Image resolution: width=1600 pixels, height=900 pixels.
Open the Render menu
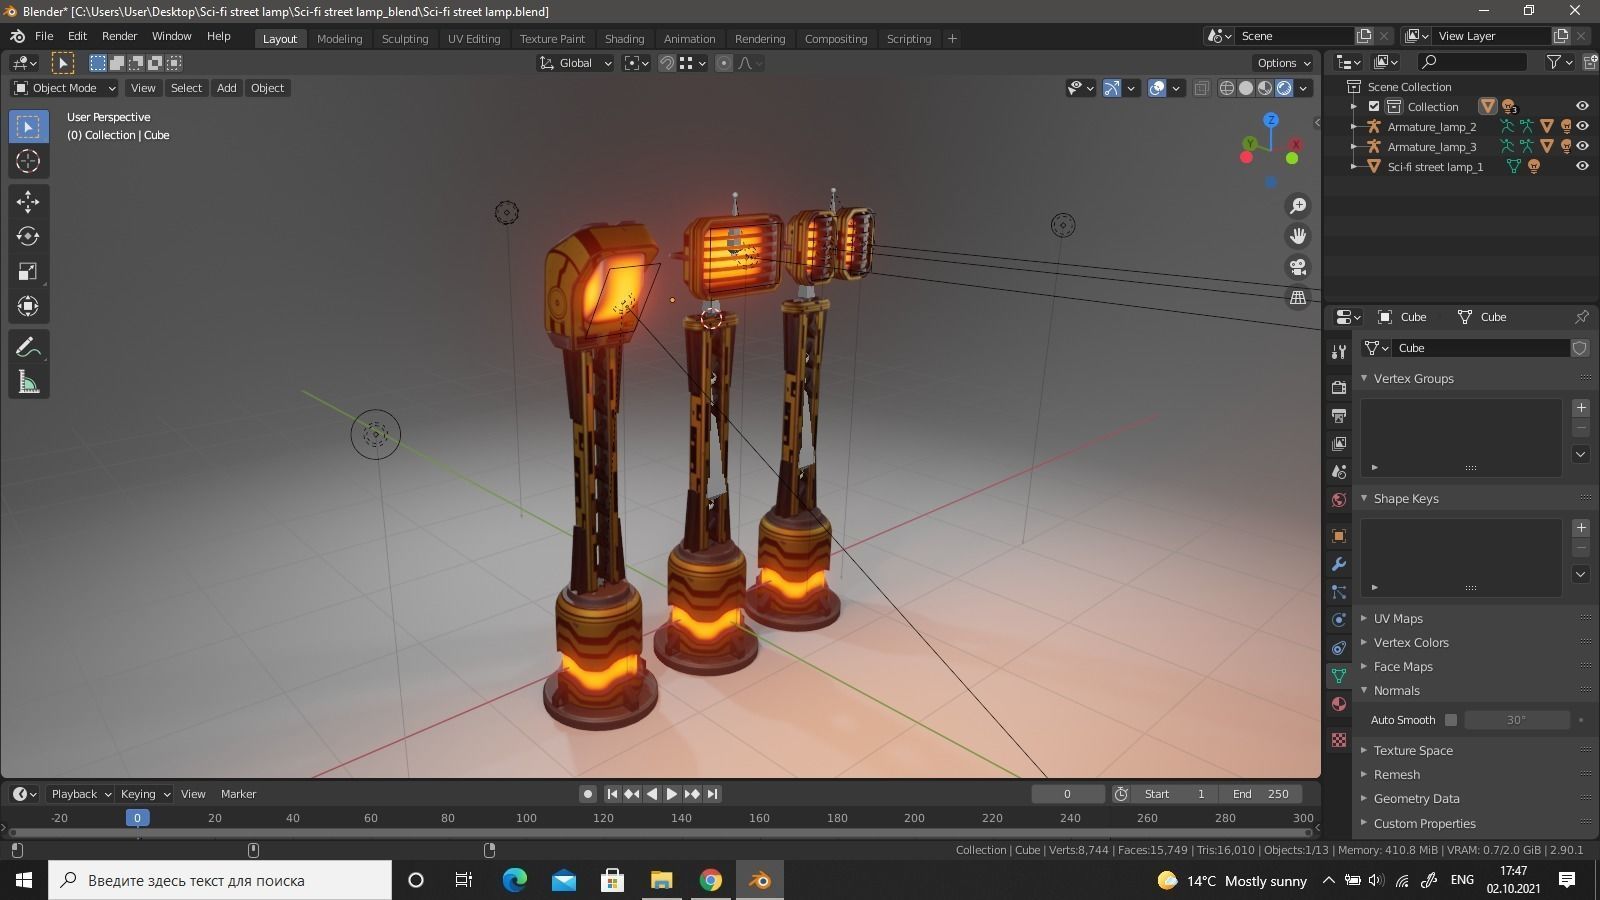coord(119,36)
